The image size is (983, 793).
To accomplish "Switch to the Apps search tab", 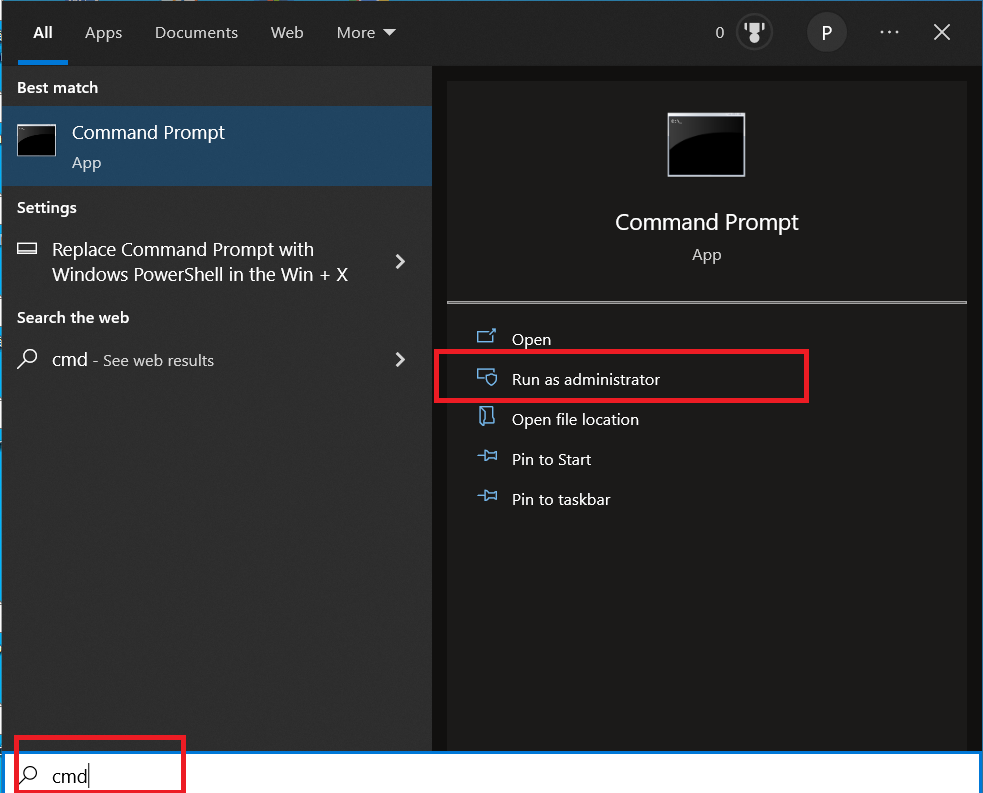I will click(103, 33).
